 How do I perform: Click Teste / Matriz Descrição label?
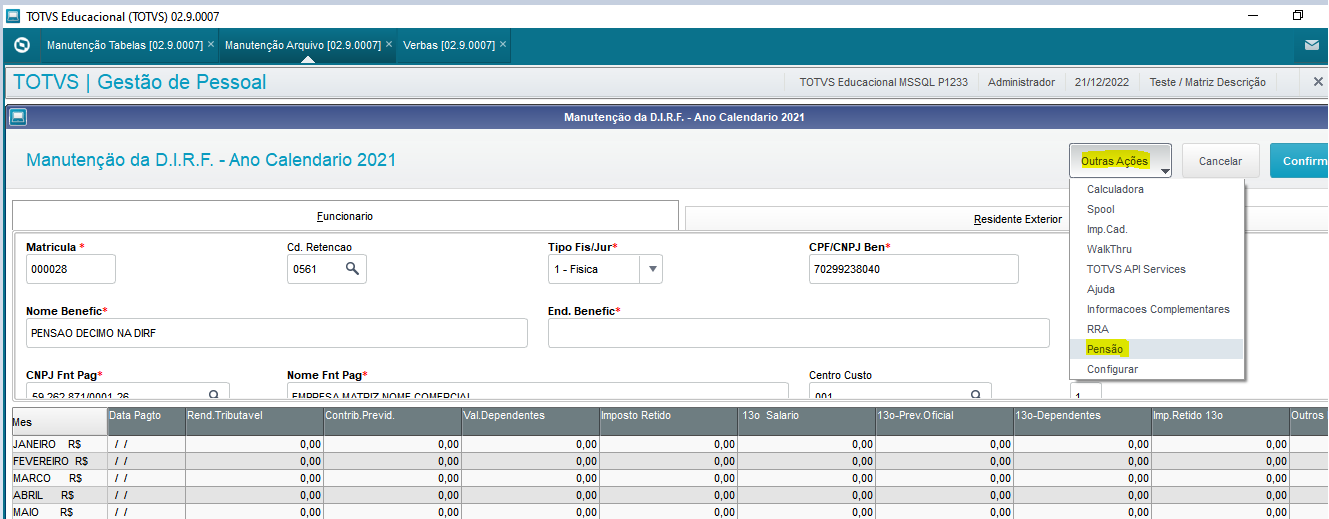(x=1207, y=82)
